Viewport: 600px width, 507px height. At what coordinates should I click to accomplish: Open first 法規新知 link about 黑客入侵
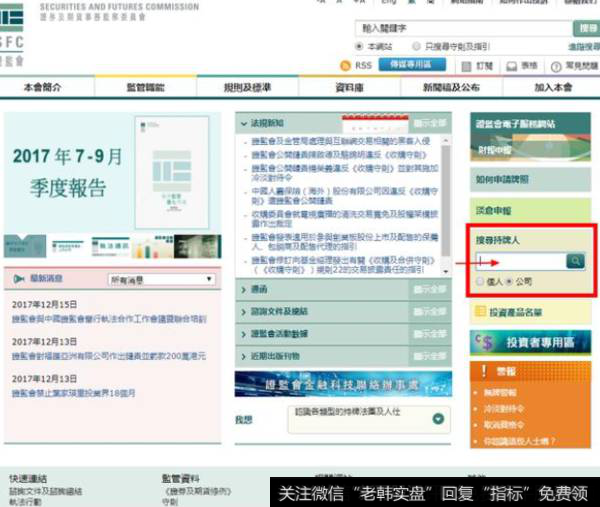coord(341,141)
